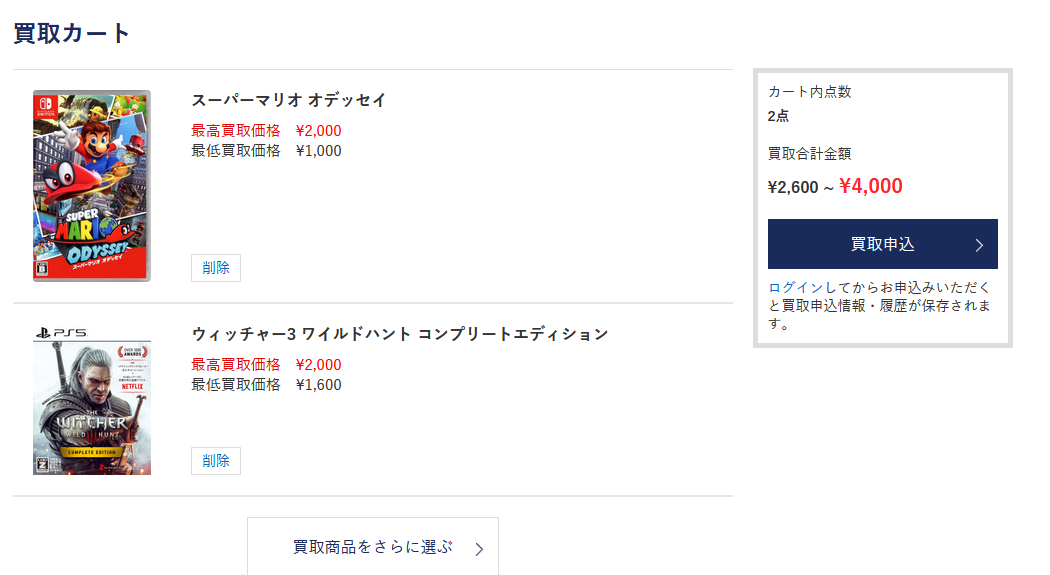This screenshot has width=1050, height=575.
Task: Remove スーパーマリオ オデッセイ with 削除
Action: point(216,268)
